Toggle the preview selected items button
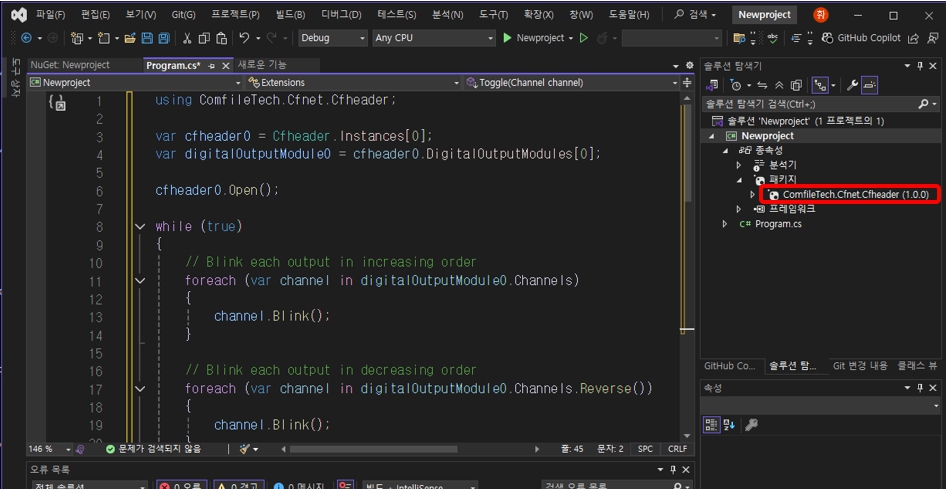The height and width of the screenshot is (489, 950). point(869,86)
